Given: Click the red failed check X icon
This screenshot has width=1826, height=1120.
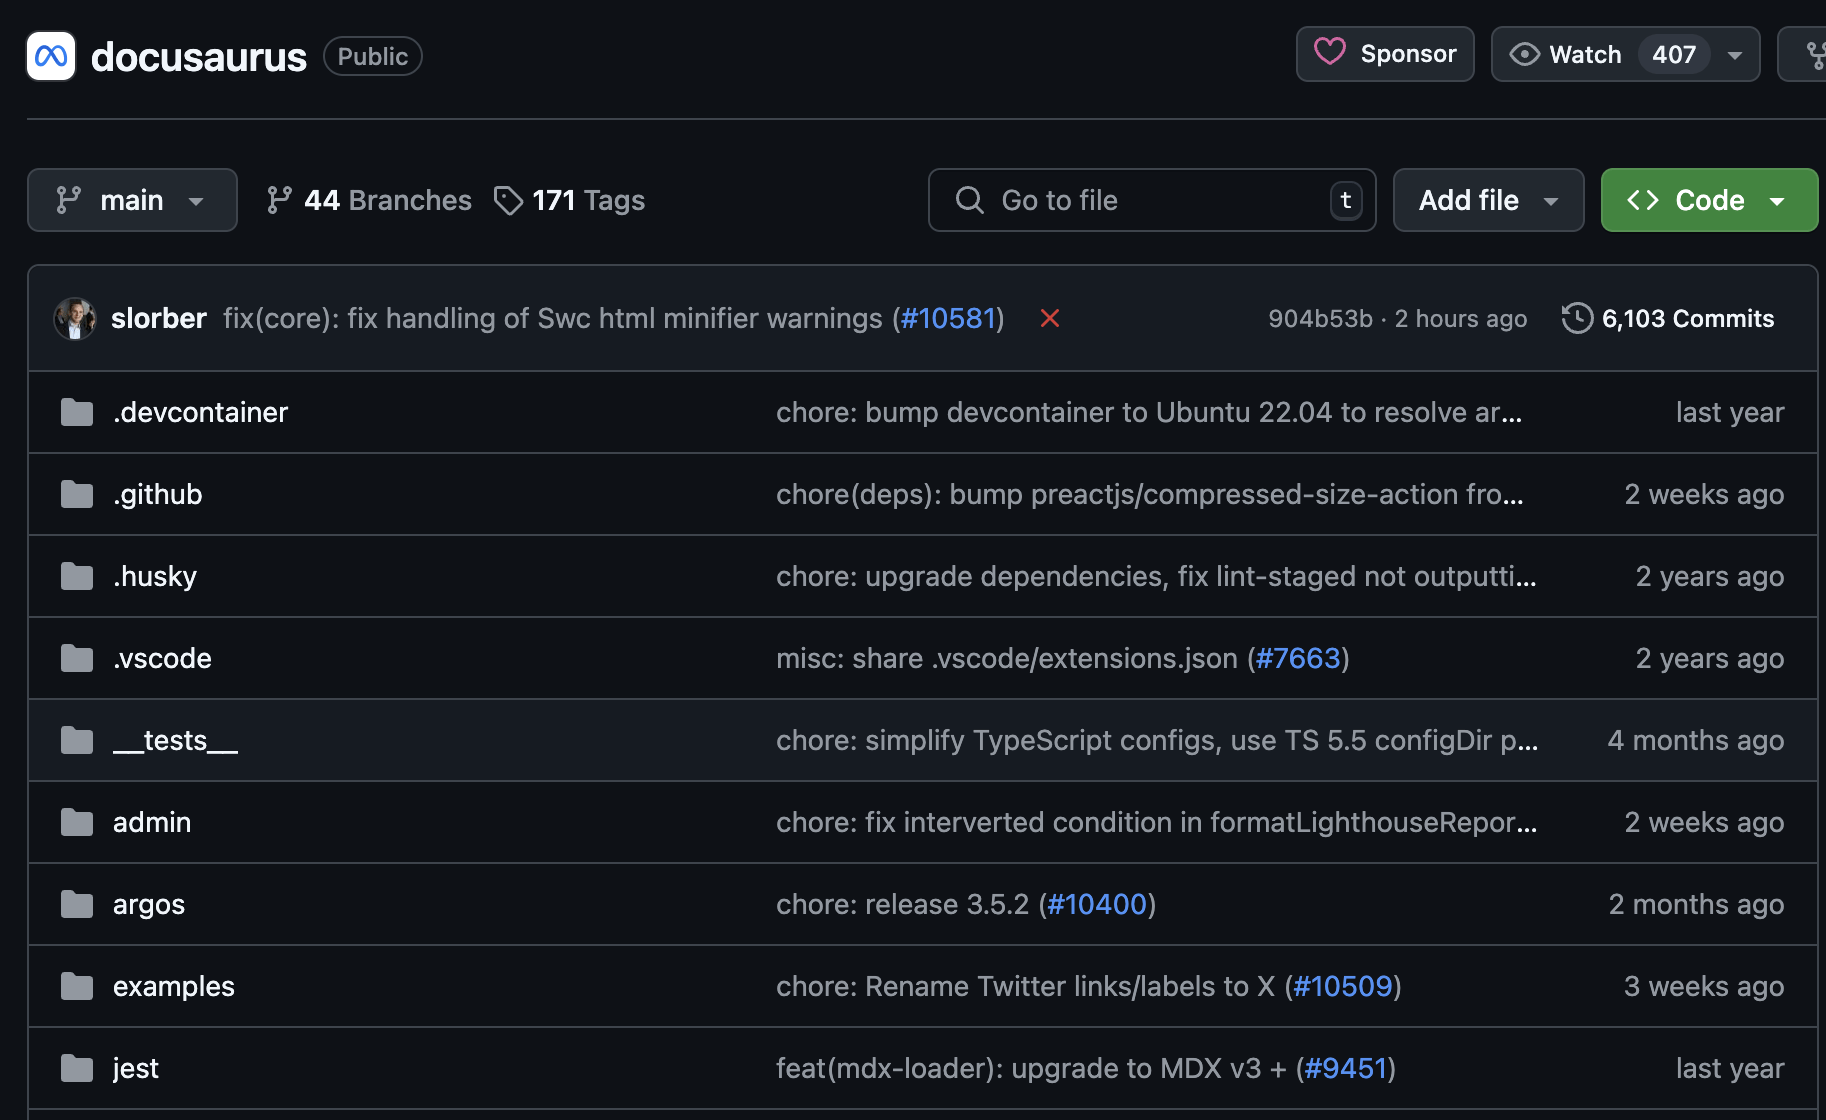Looking at the screenshot, I should [x=1049, y=318].
